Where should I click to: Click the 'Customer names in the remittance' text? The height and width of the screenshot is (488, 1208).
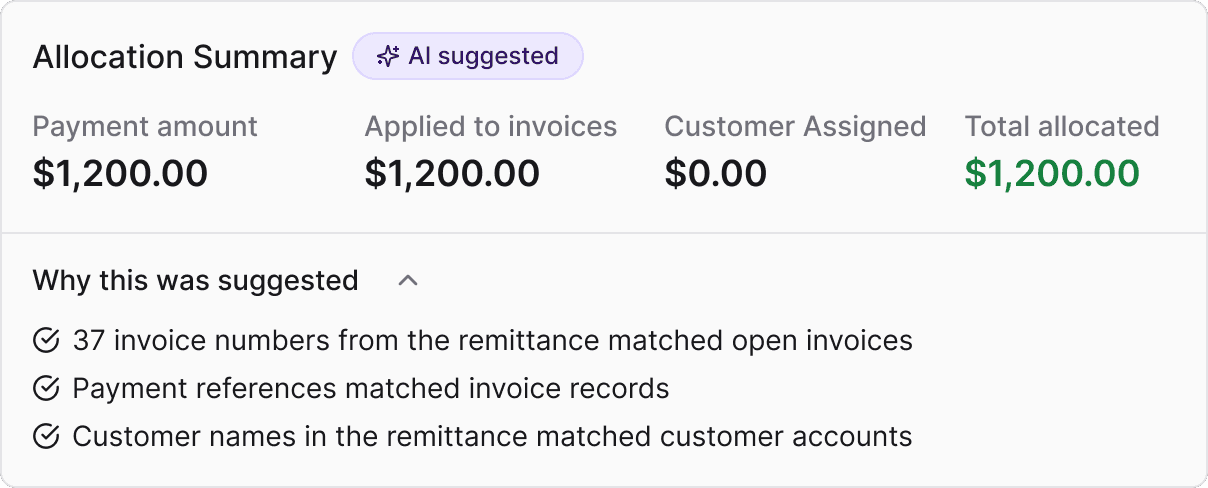[492, 436]
